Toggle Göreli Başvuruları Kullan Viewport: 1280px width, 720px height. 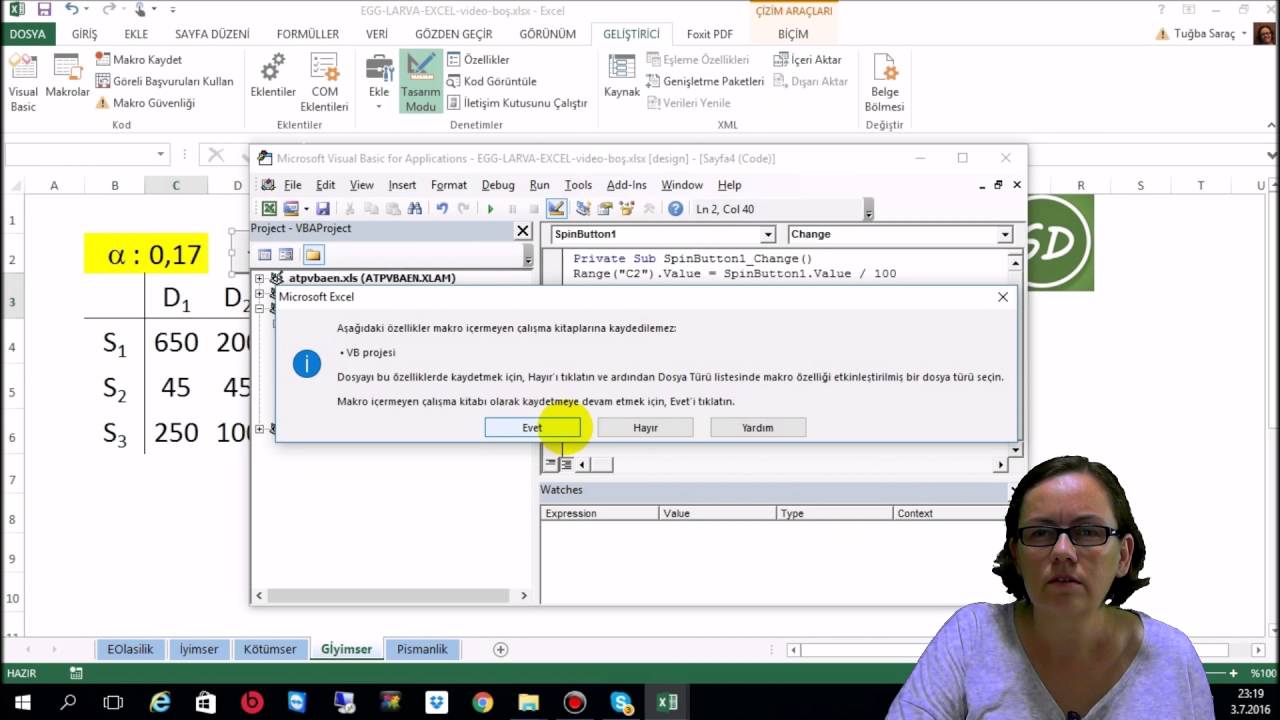point(165,81)
